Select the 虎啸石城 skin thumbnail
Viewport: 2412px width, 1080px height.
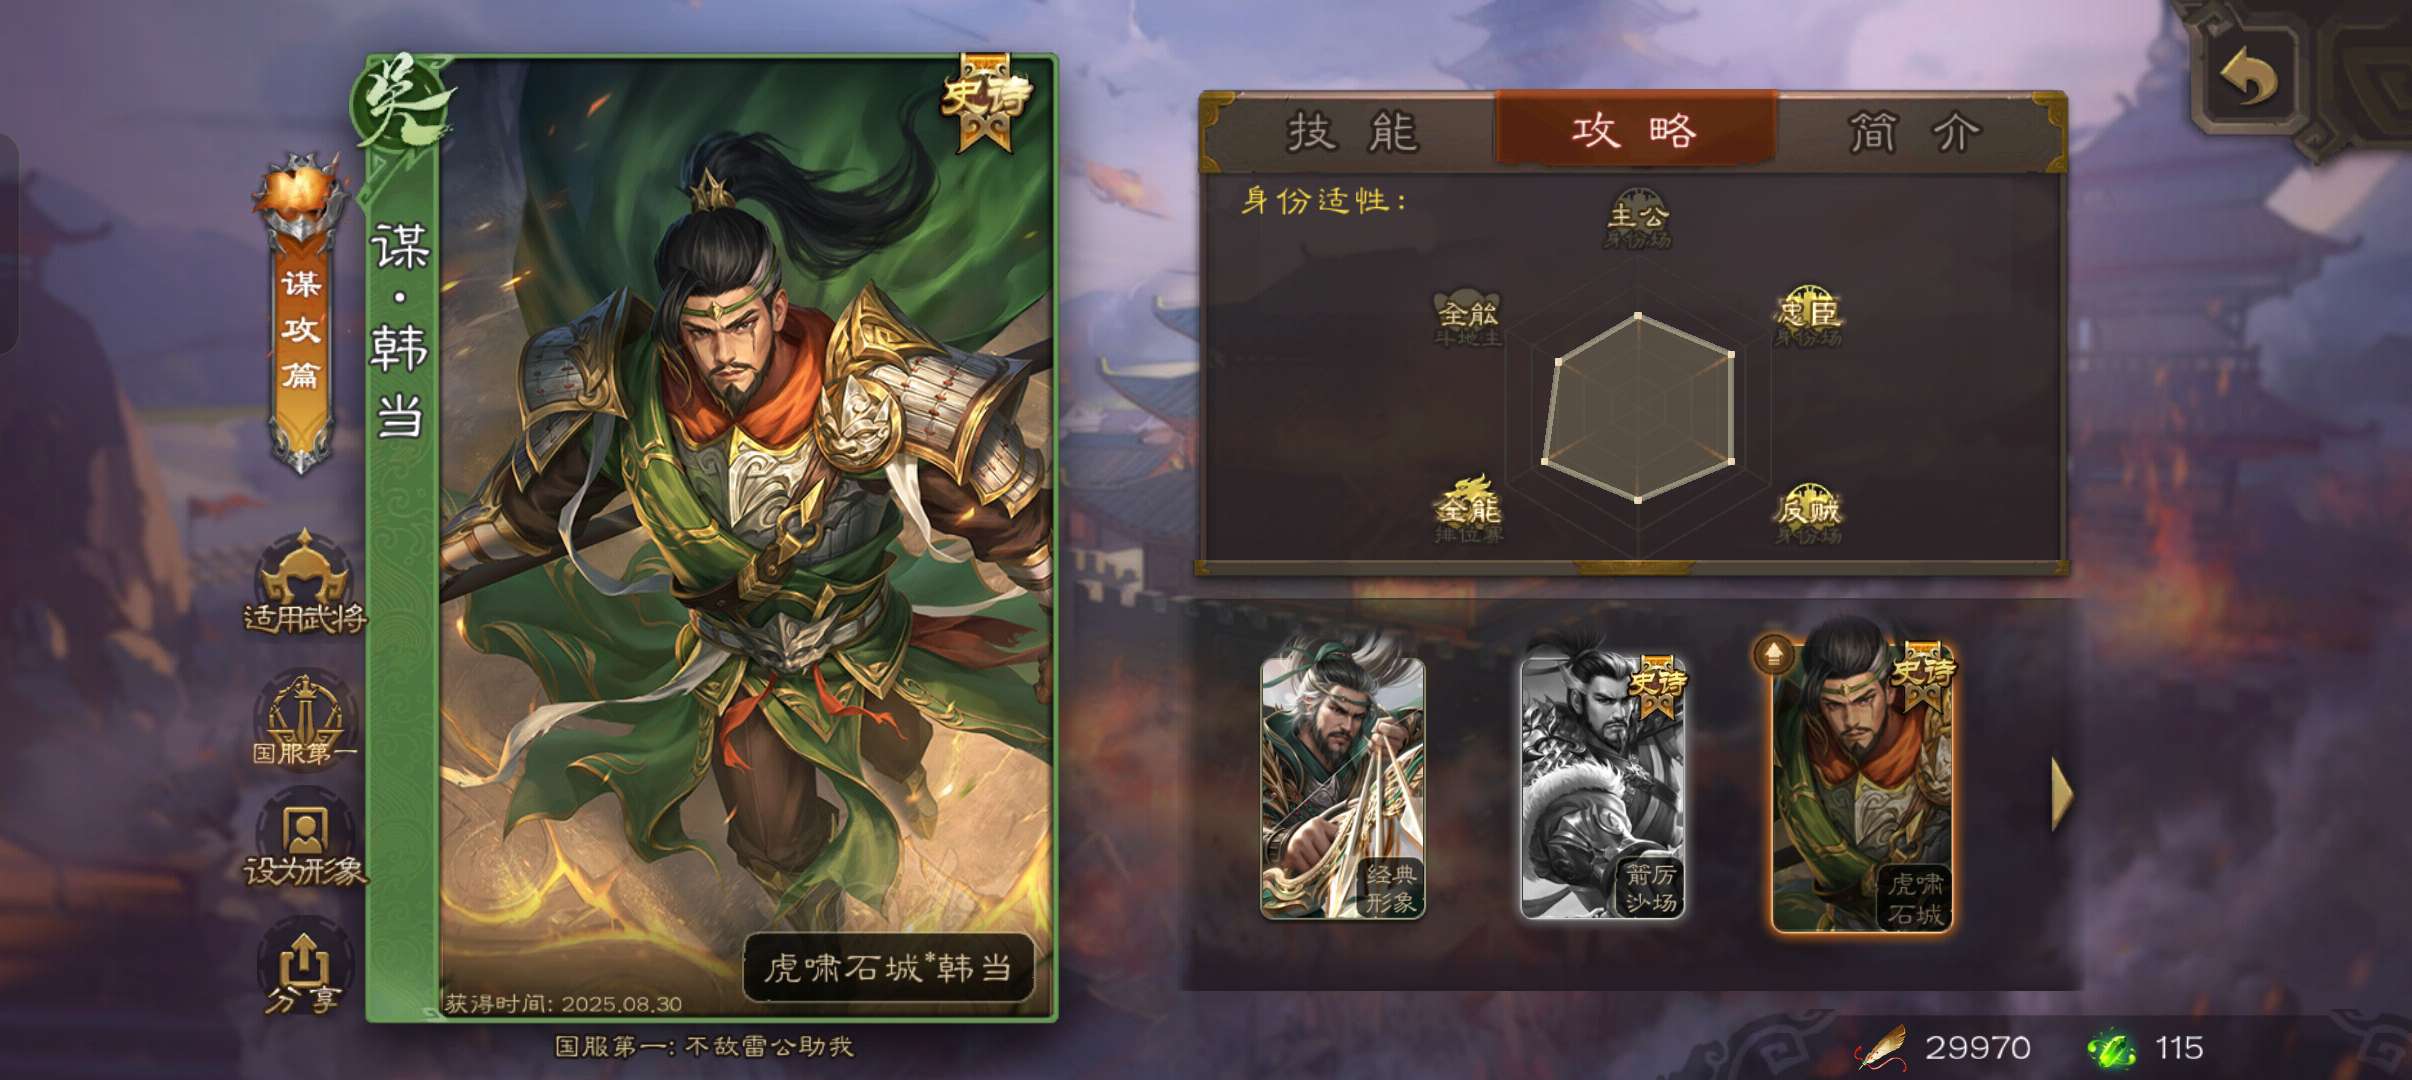[x=1862, y=784]
